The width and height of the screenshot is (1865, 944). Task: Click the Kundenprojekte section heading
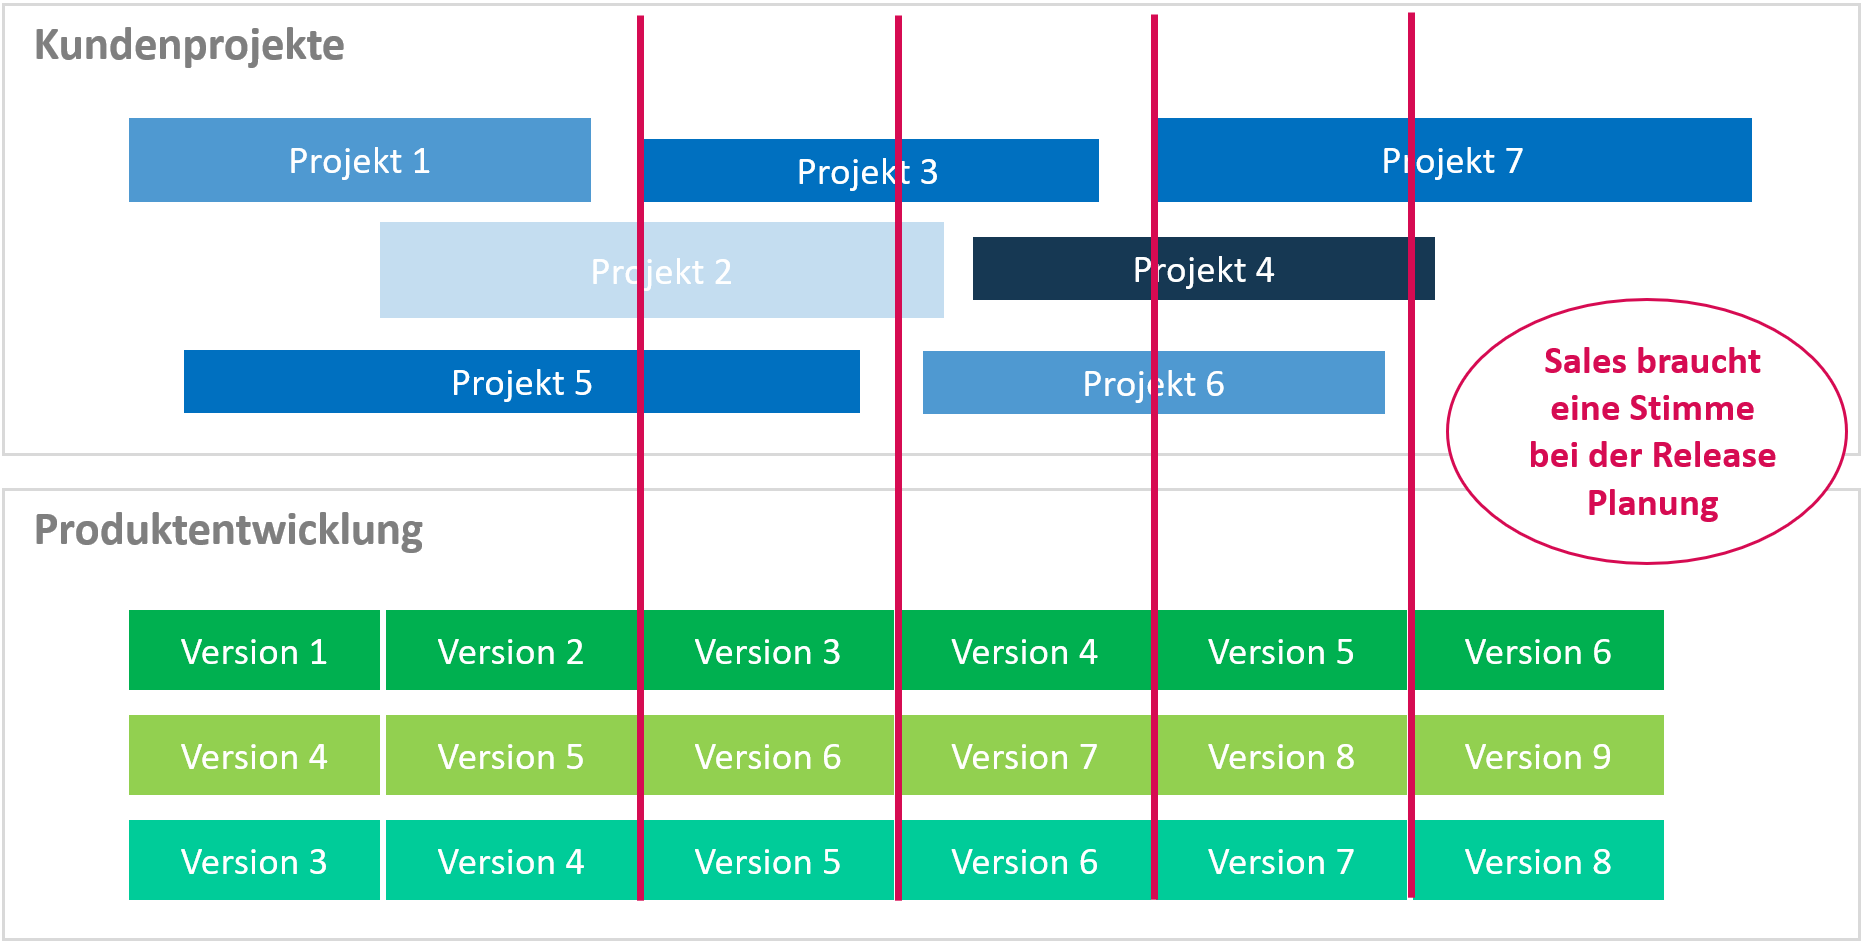[x=189, y=45]
